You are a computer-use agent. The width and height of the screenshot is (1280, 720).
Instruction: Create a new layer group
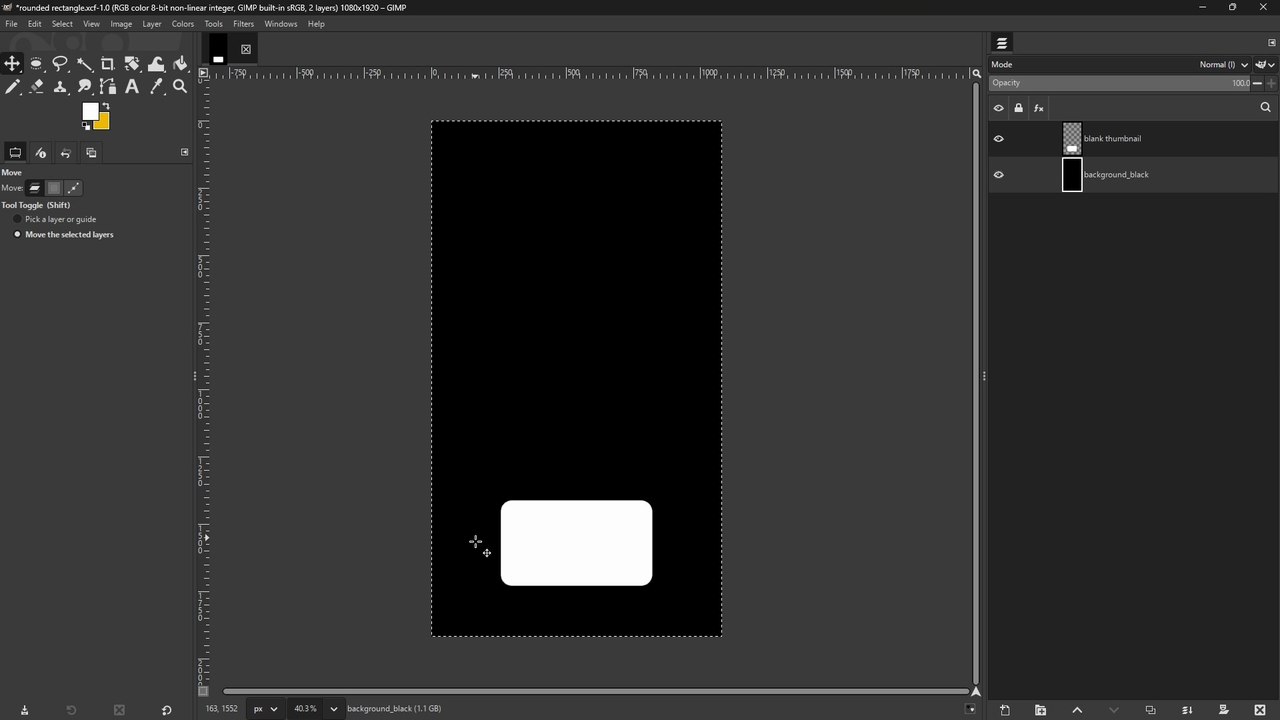(x=1040, y=710)
